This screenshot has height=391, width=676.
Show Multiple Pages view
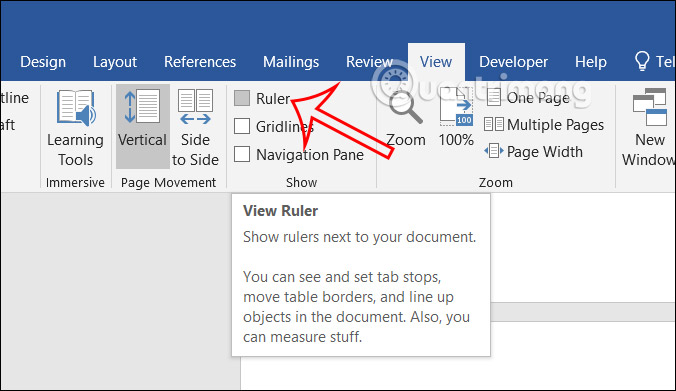(543, 125)
